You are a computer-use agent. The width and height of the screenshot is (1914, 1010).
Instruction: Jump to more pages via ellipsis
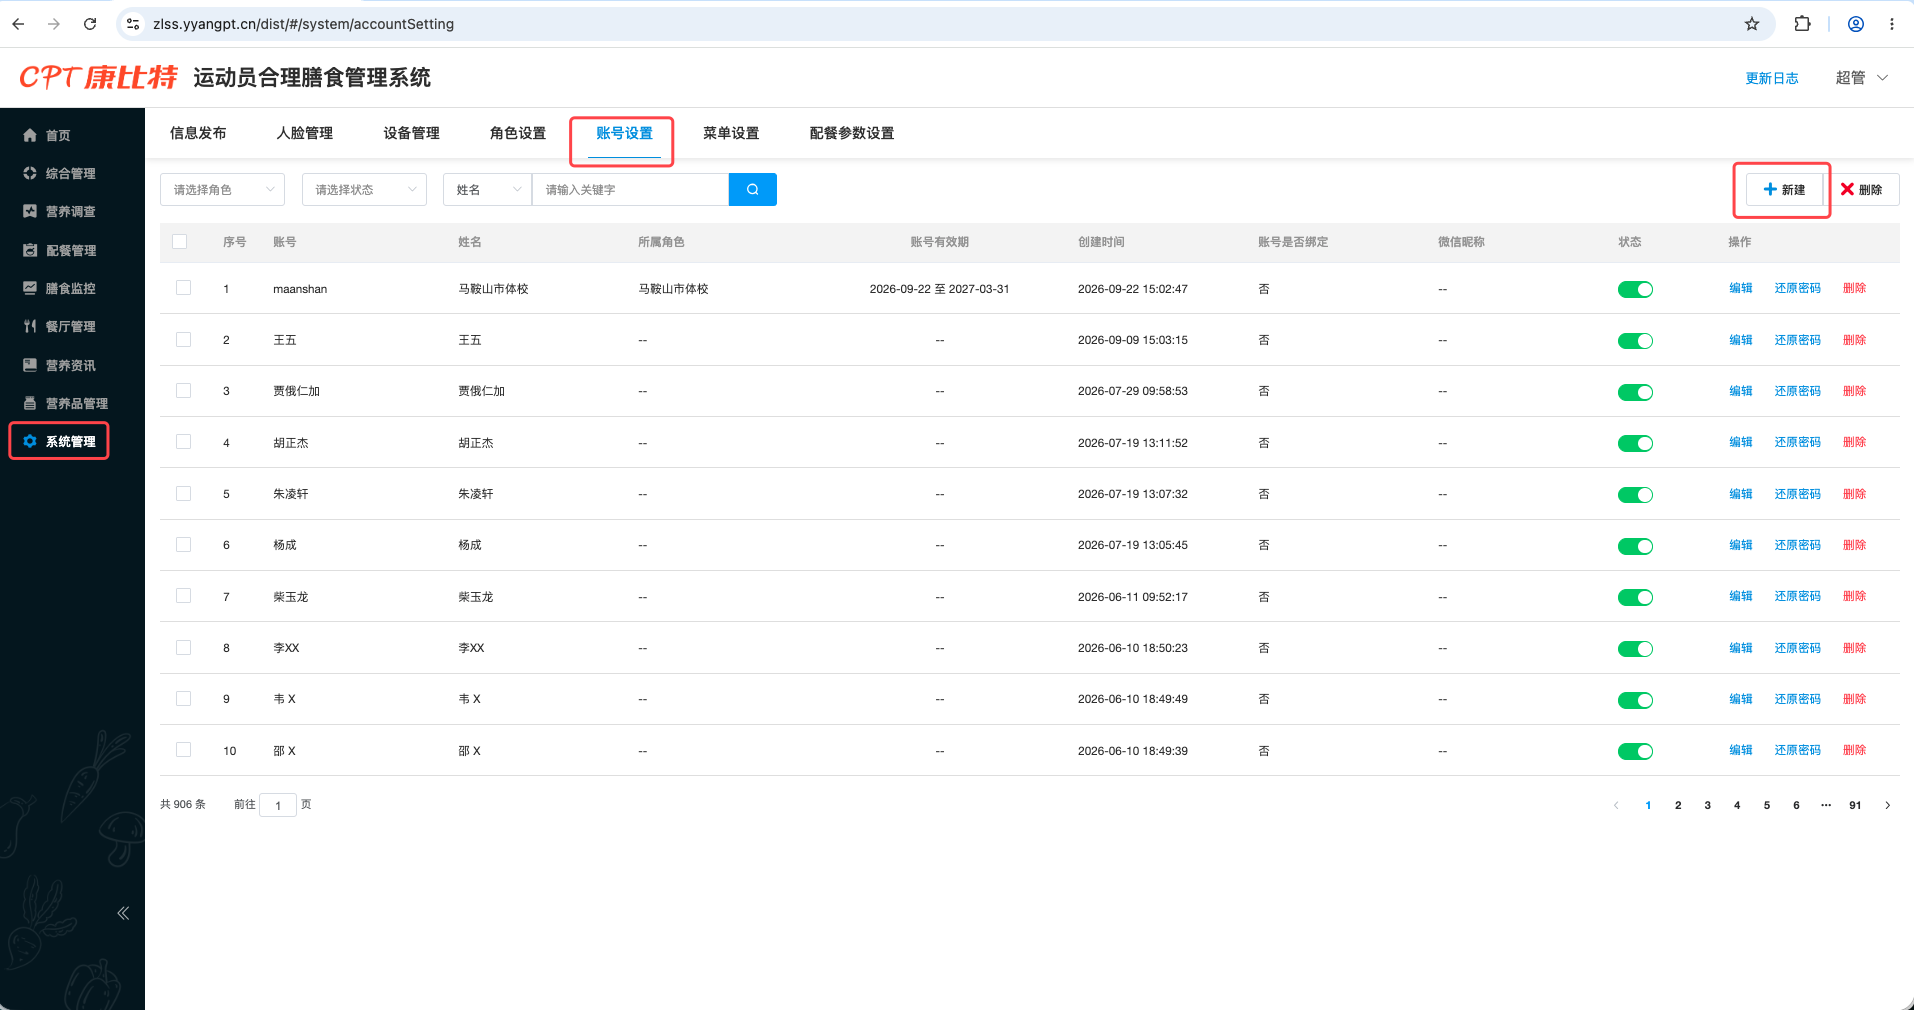point(1826,805)
